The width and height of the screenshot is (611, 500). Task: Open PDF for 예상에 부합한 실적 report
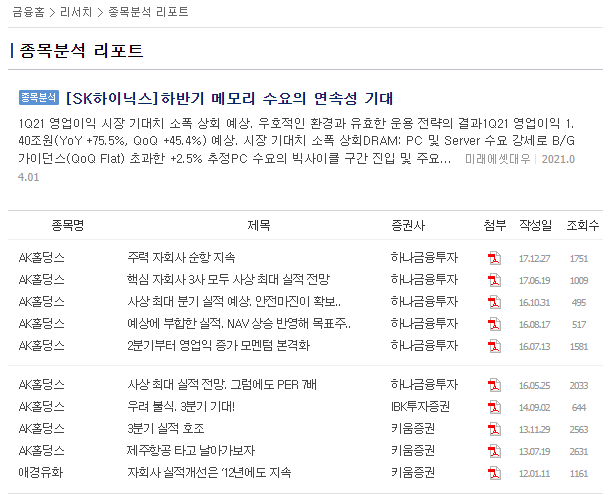pos(494,324)
